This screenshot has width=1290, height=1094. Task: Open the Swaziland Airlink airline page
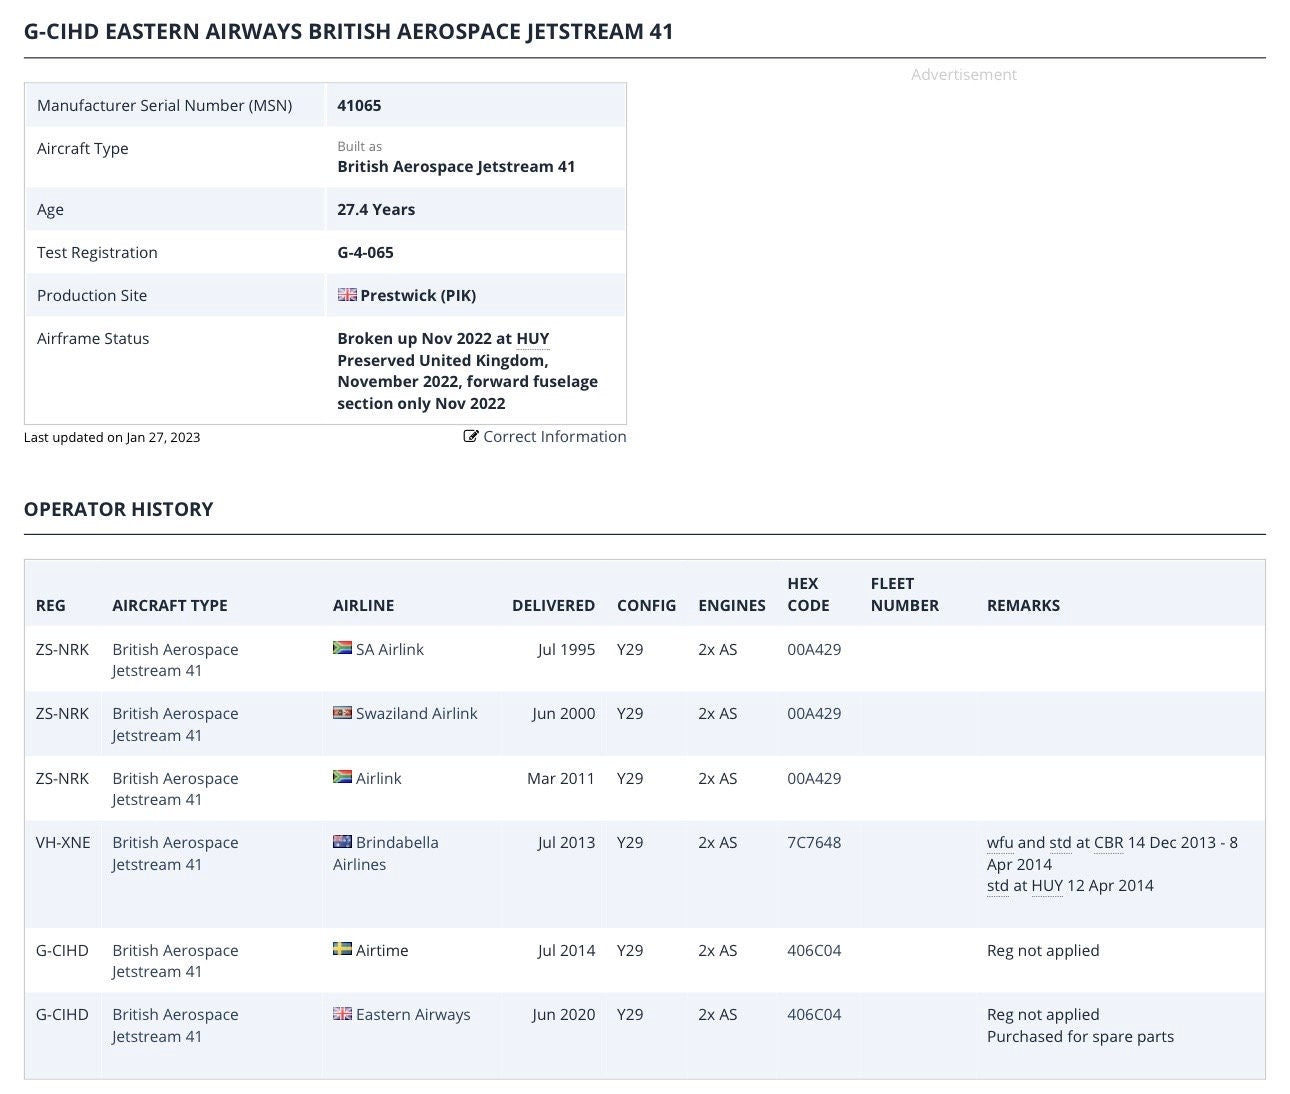[417, 714]
